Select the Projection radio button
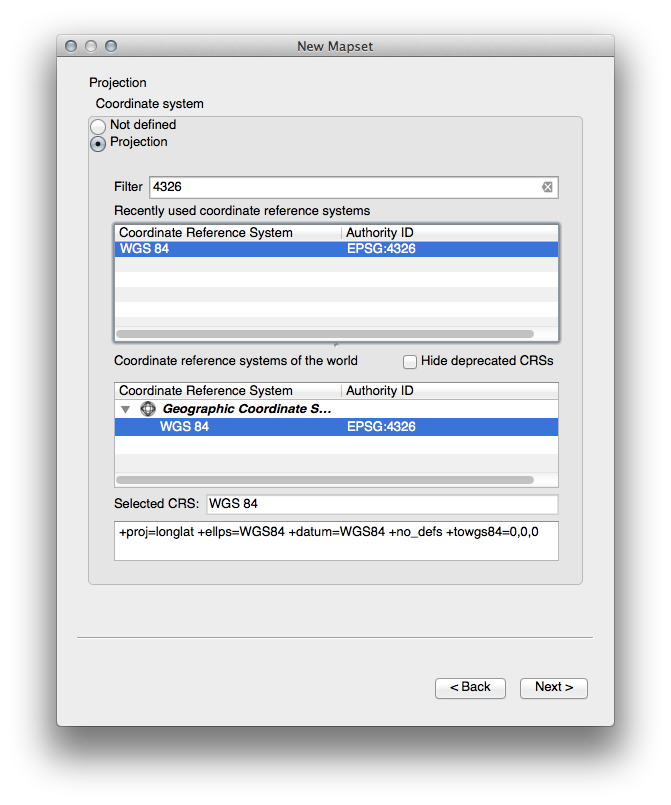The height and width of the screenshot is (805, 671). point(98,143)
